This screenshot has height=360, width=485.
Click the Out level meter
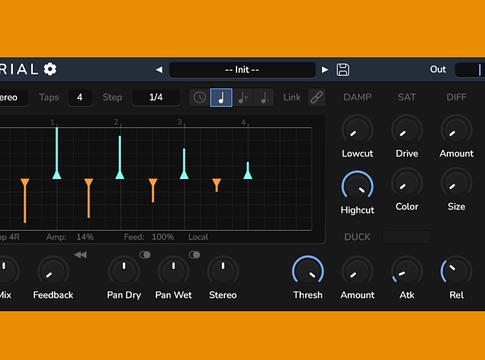[x=470, y=70]
